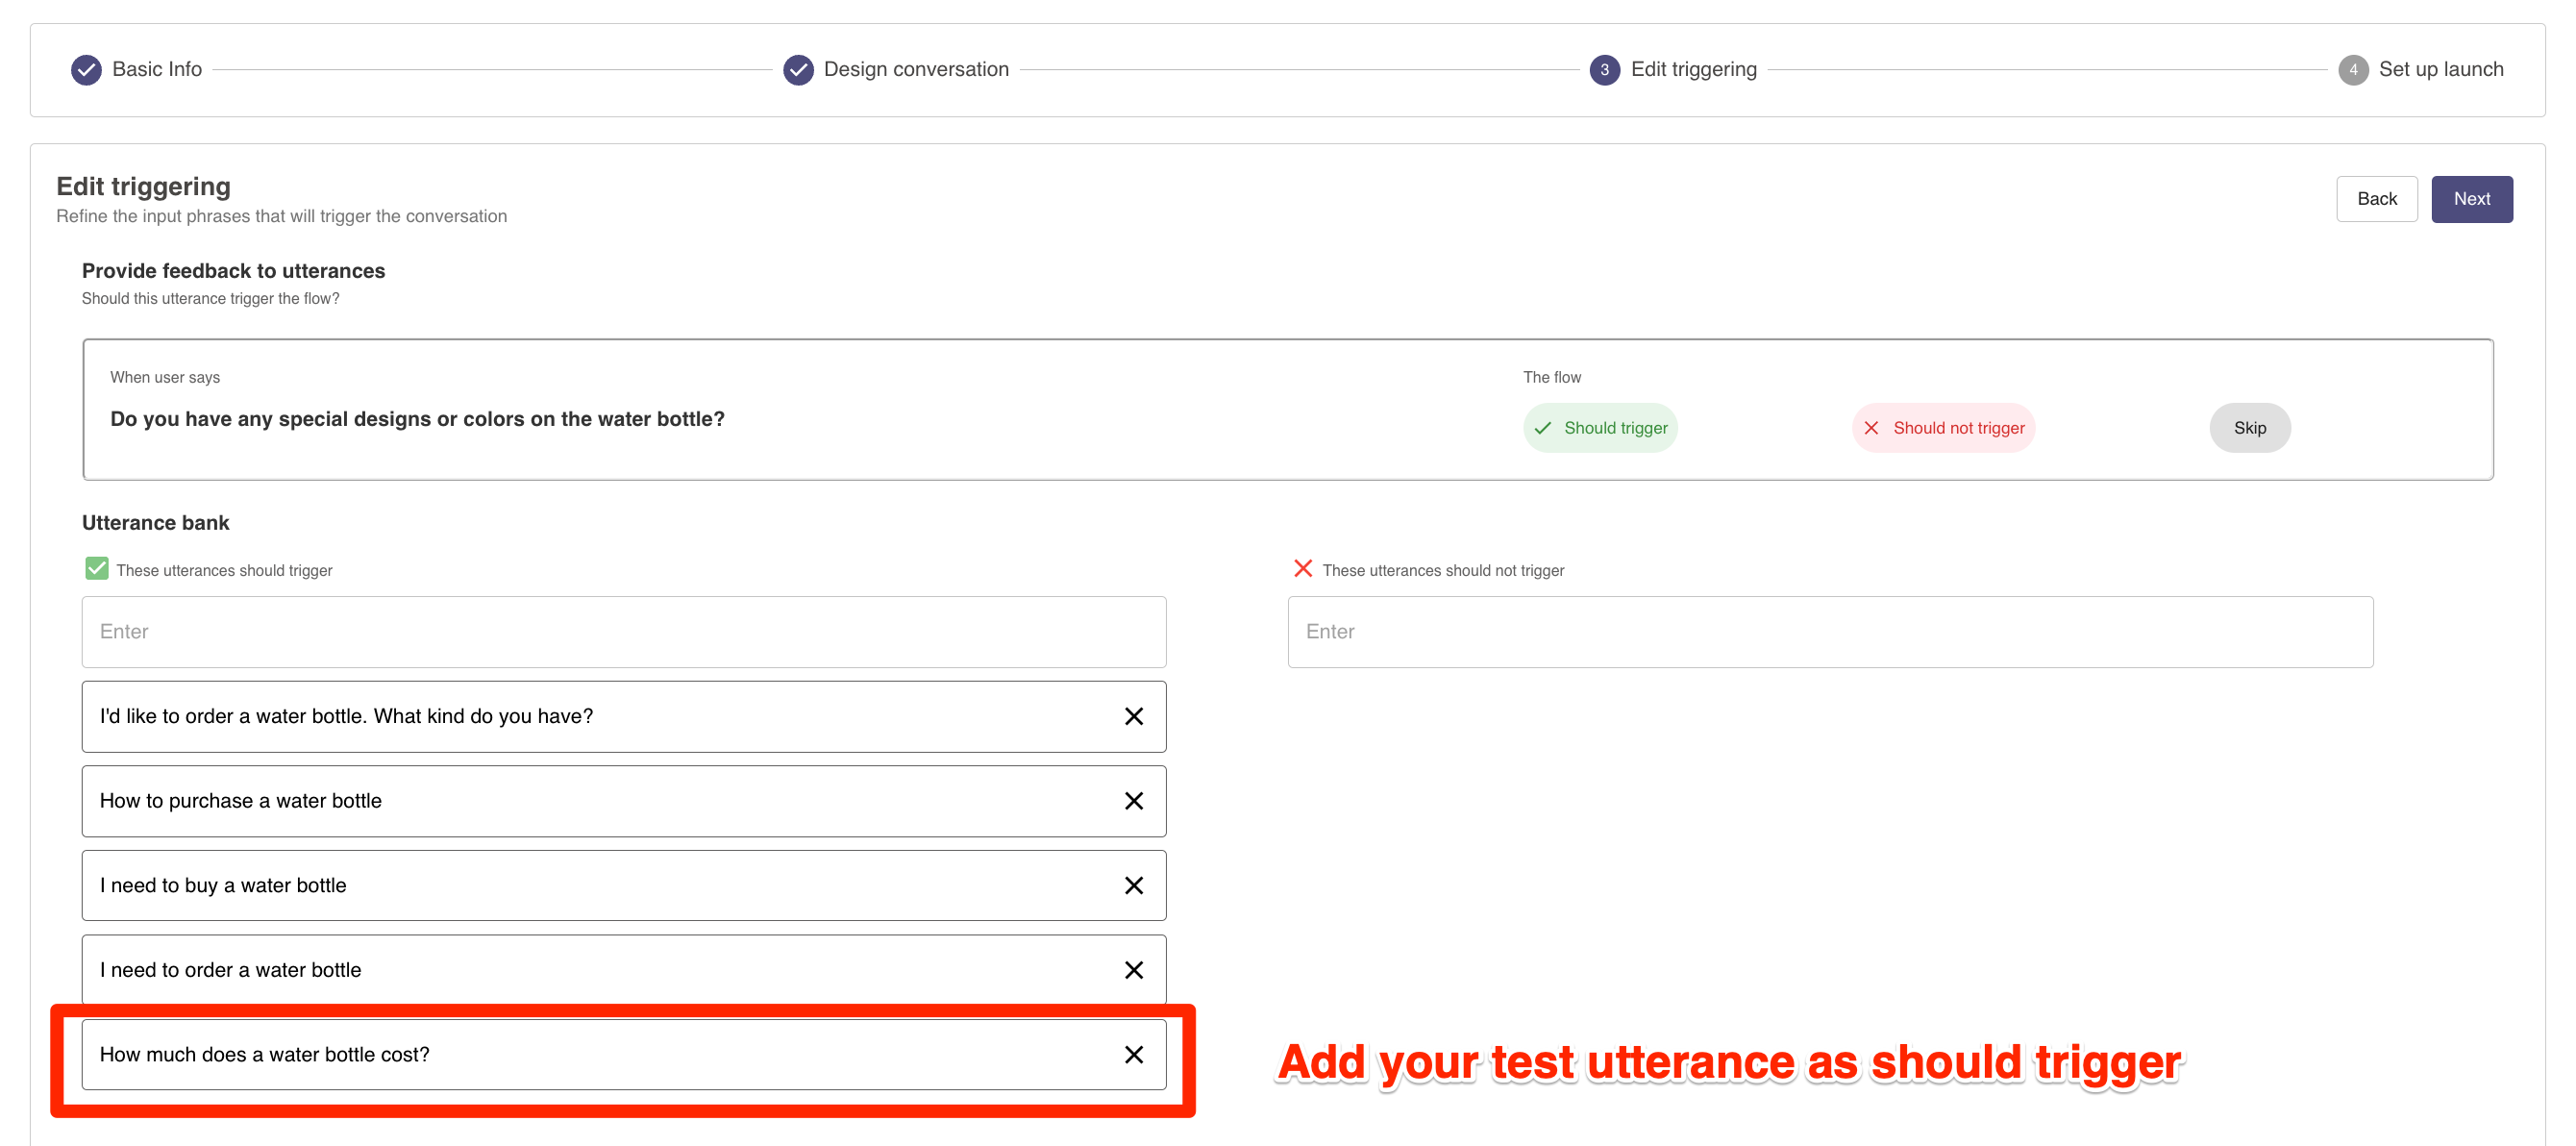Image resolution: width=2576 pixels, height=1146 pixels.
Task: Mark the utterance as Should trigger
Action: 1599,428
